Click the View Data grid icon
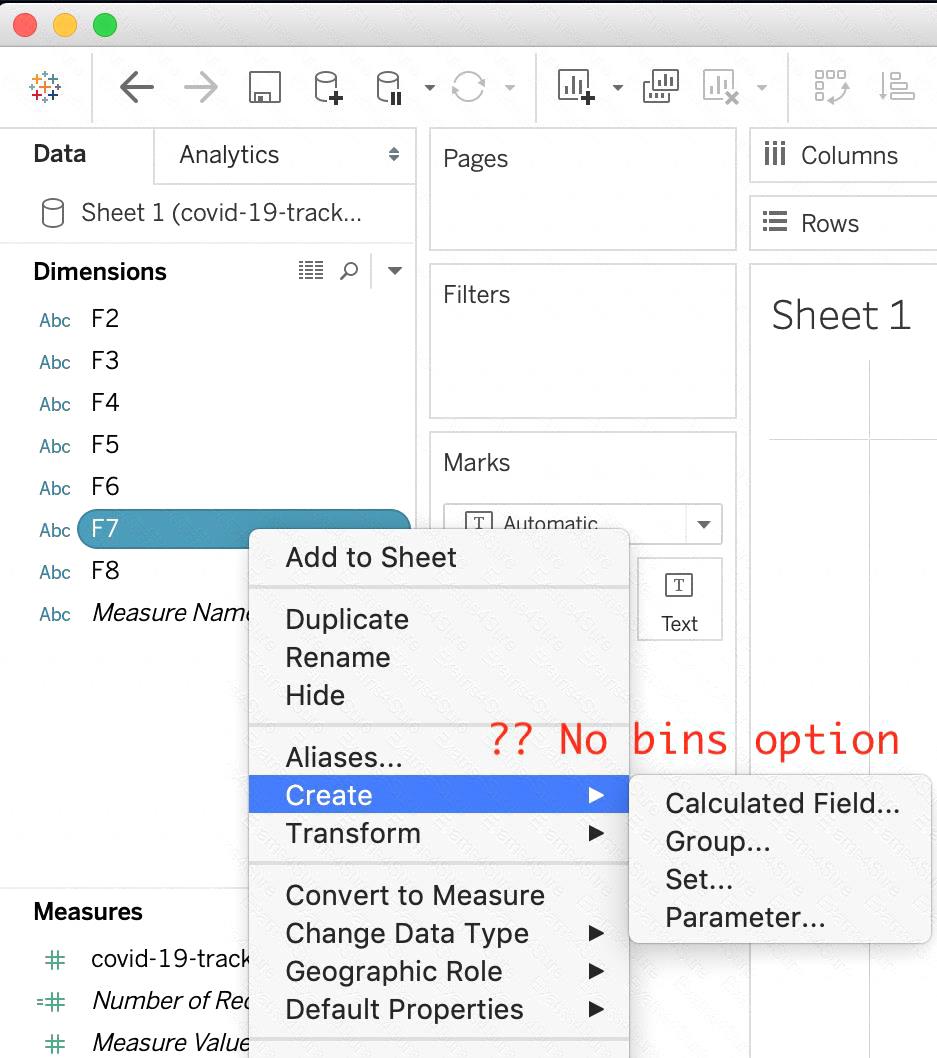This screenshot has height=1058, width=937. tap(311, 271)
